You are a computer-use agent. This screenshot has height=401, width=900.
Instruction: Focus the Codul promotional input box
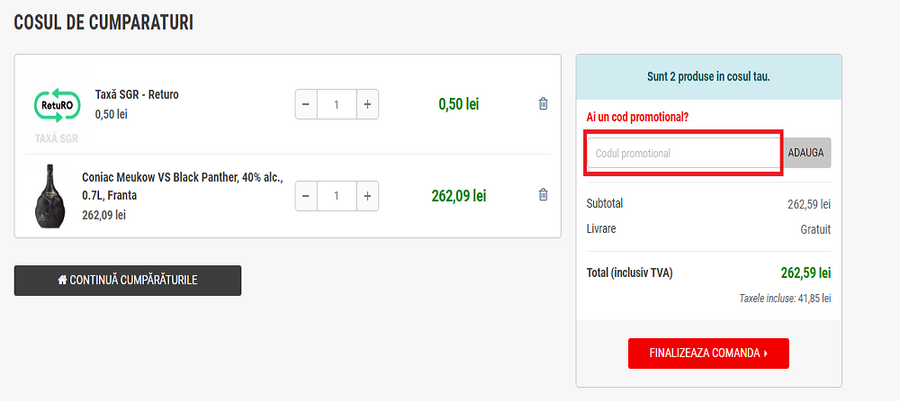click(683, 153)
